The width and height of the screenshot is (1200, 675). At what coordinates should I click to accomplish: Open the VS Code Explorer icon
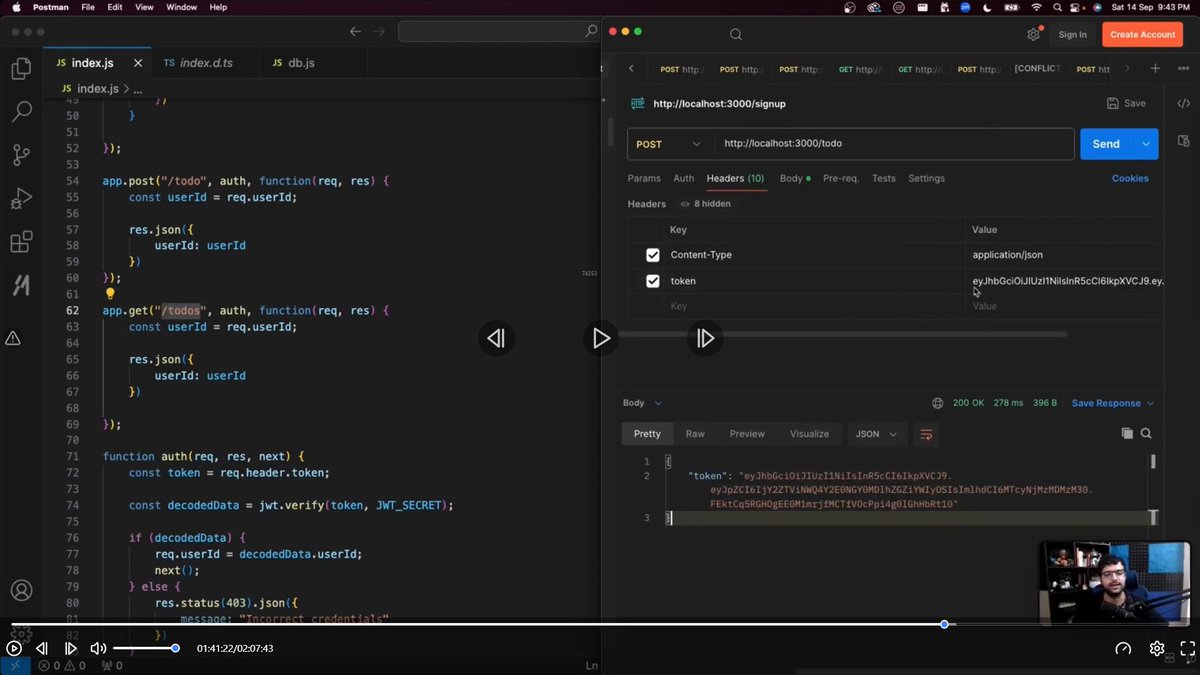pyautogui.click(x=21, y=69)
